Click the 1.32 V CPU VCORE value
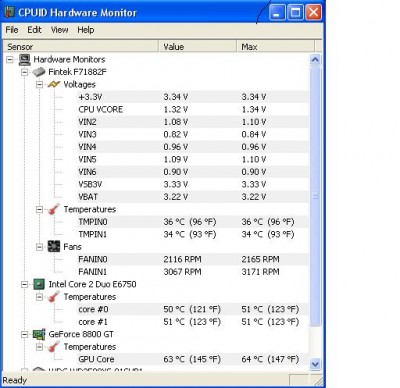 (176, 109)
